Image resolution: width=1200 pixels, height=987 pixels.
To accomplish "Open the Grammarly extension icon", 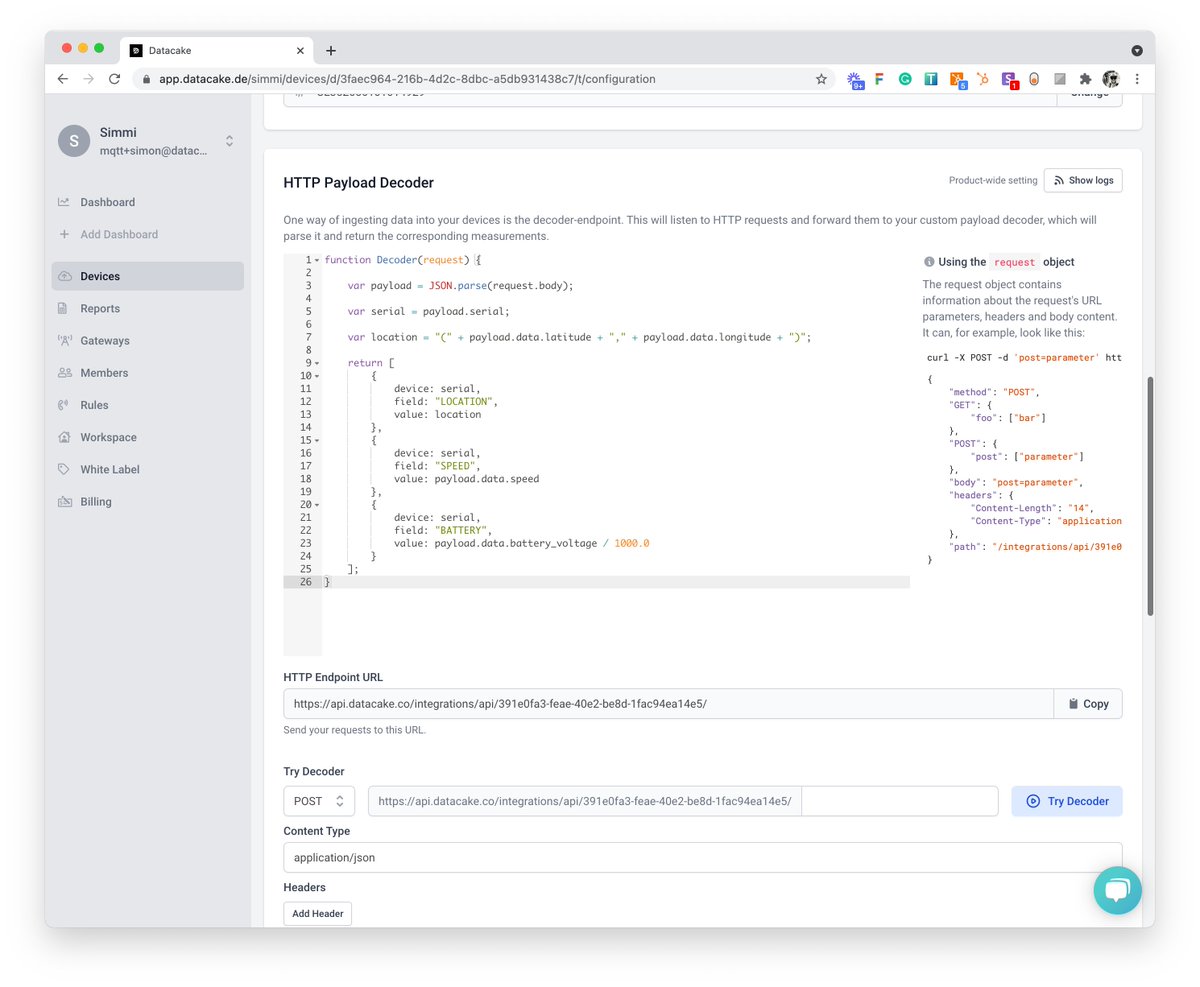I will 905,79.
